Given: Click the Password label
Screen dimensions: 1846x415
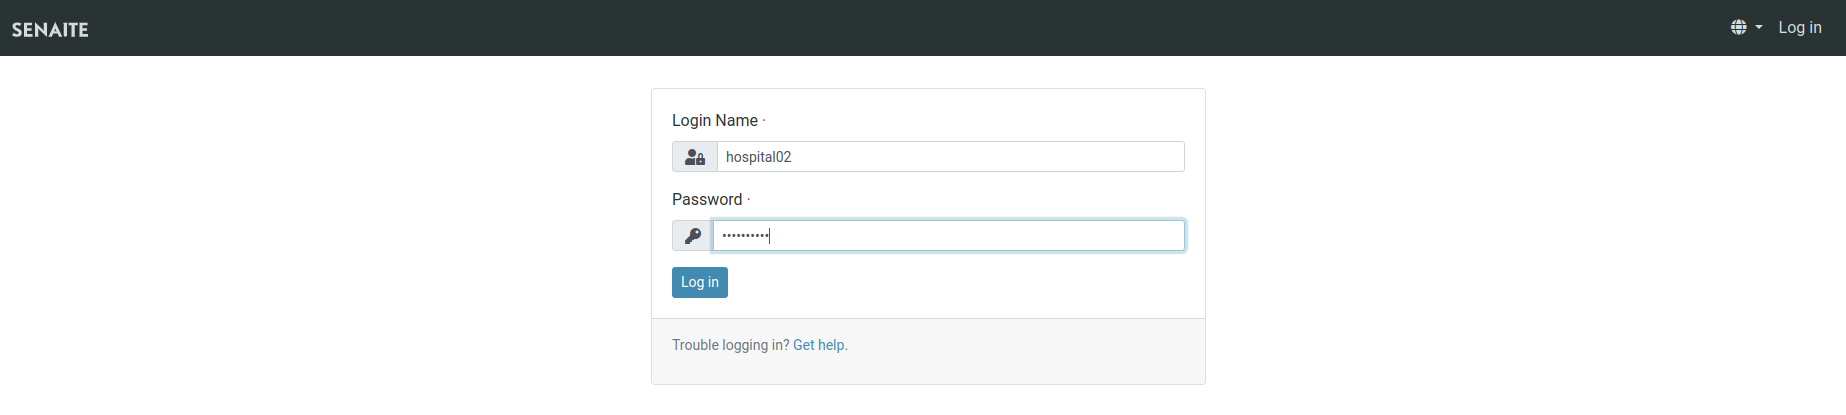Looking at the screenshot, I should [x=706, y=200].
